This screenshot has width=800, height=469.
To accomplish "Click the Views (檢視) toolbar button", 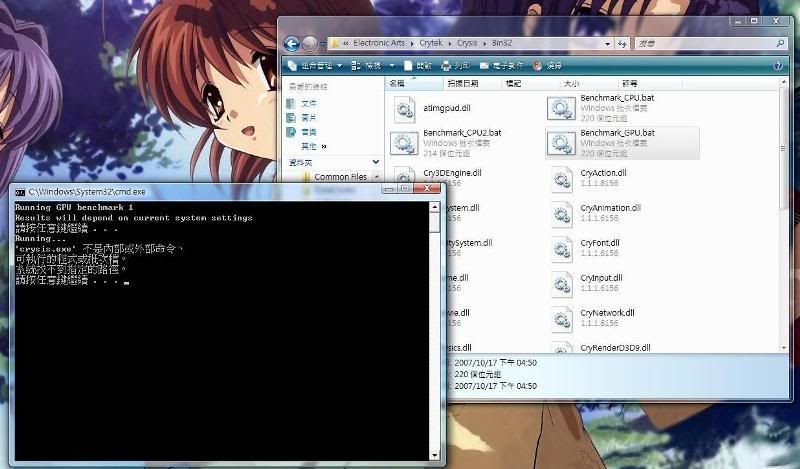I will click(x=367, y=66).
